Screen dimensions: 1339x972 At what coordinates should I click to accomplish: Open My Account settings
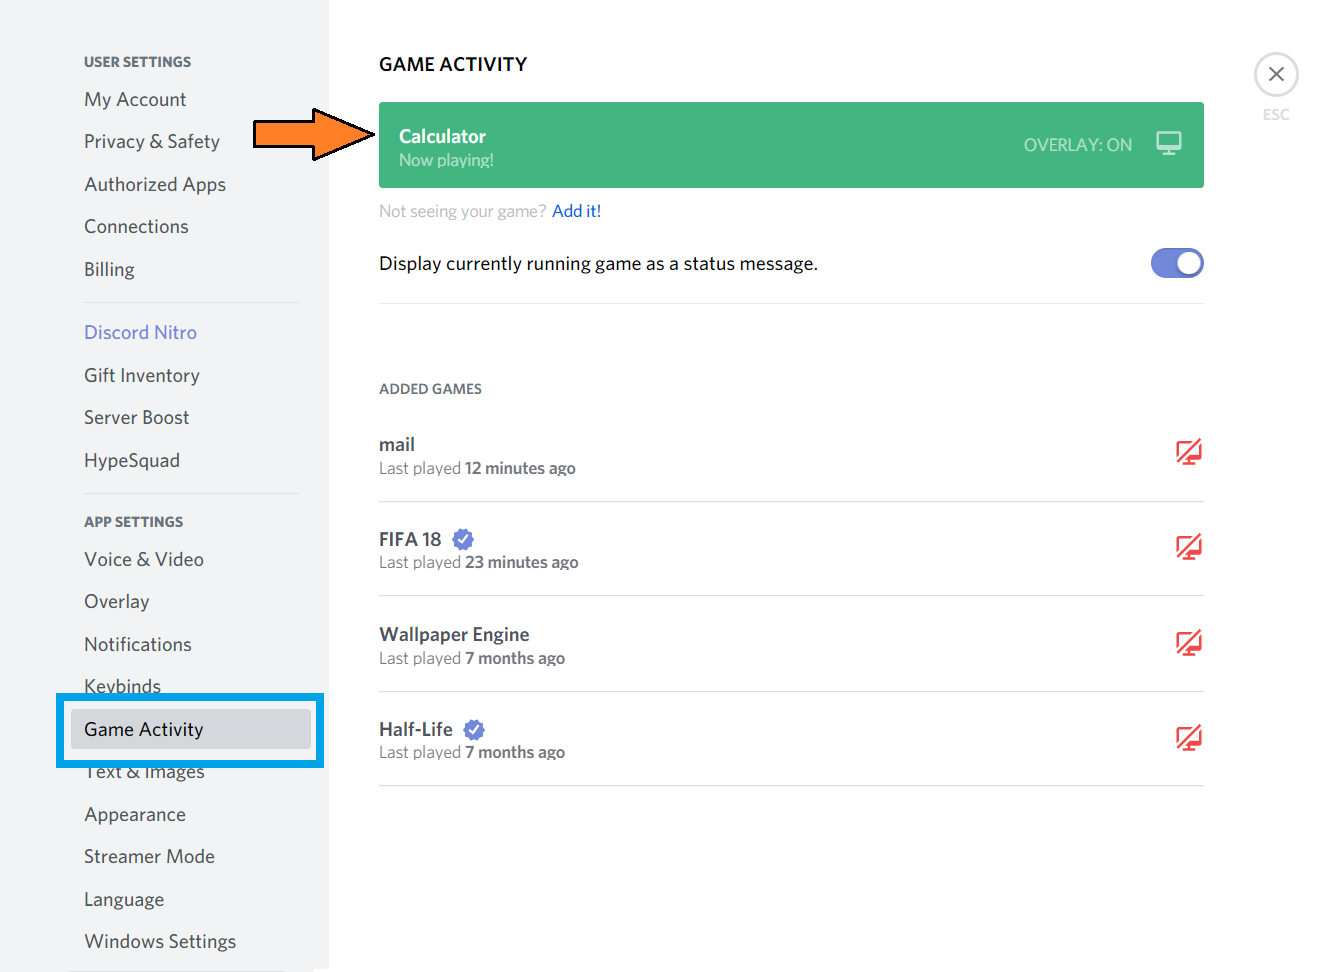[x=134, y=99]
